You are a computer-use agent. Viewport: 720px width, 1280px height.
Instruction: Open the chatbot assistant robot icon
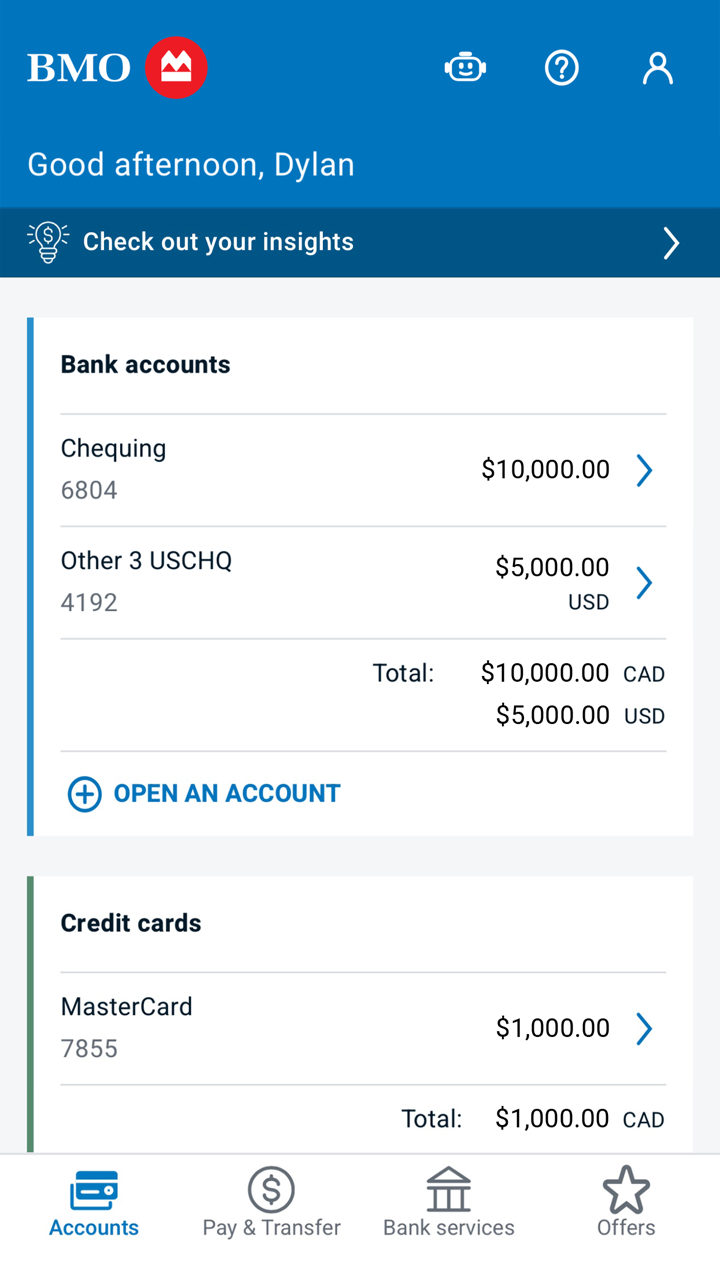[x=465, y=68]
